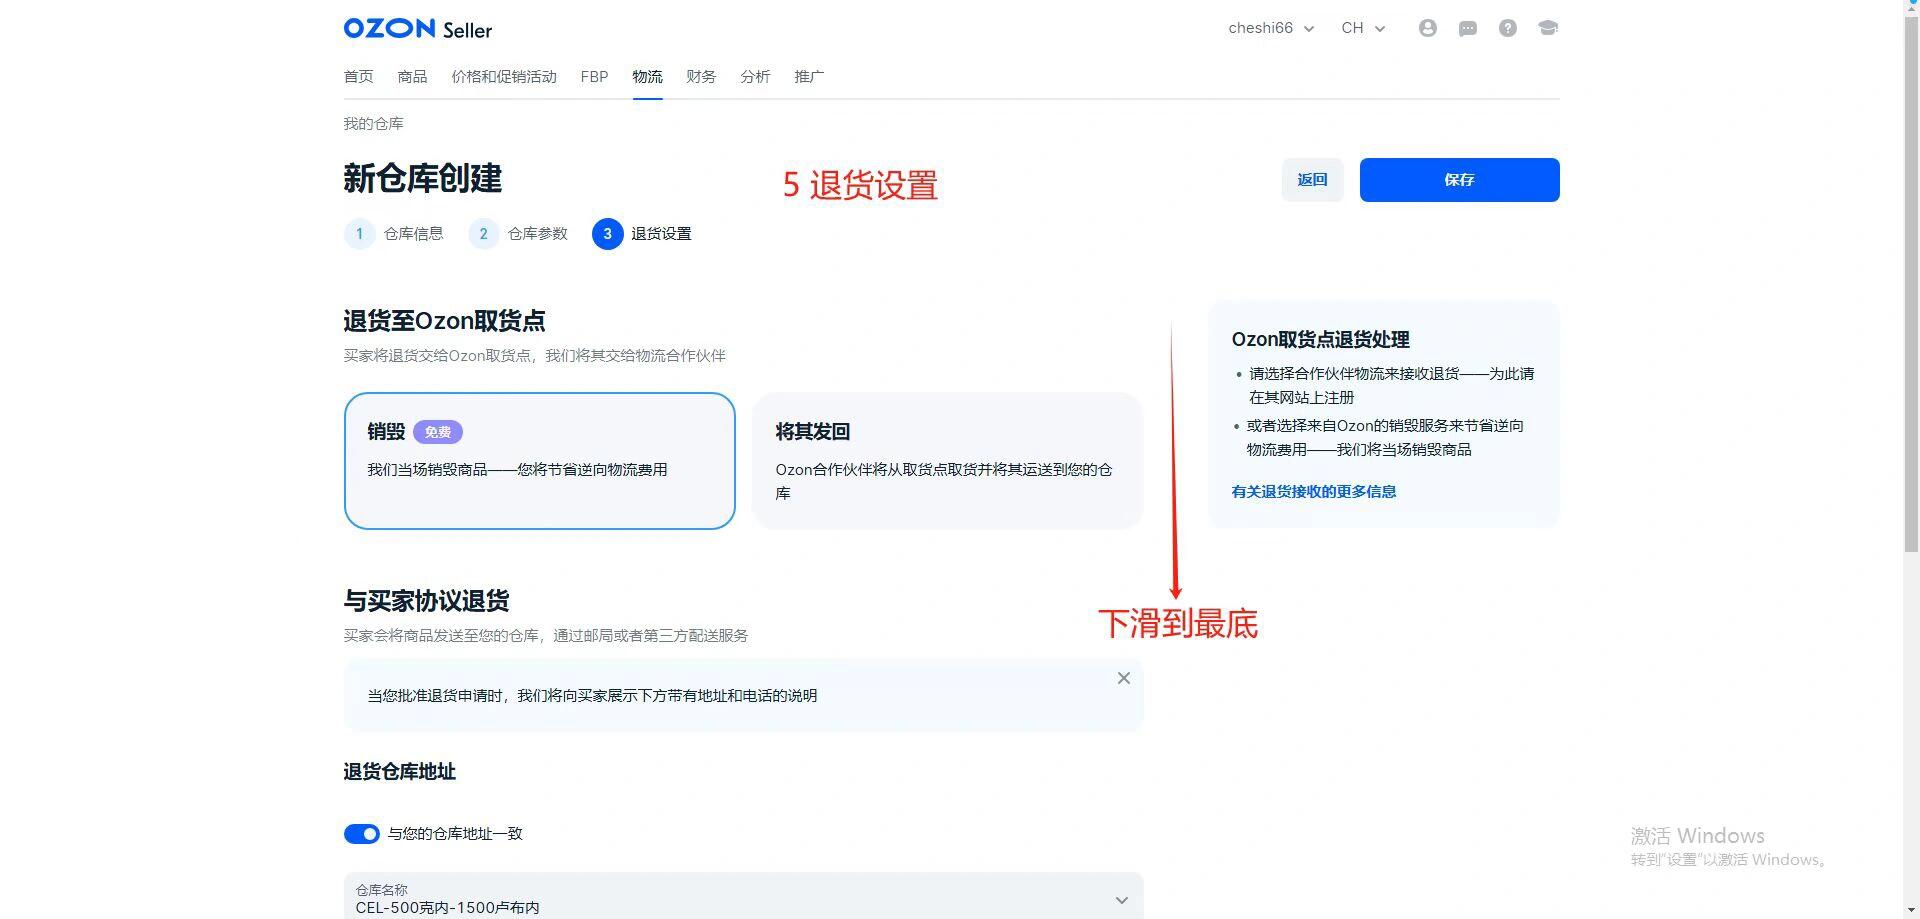
Task: Click the 免费 badge on 销毁 card
Action: (438, 432)
